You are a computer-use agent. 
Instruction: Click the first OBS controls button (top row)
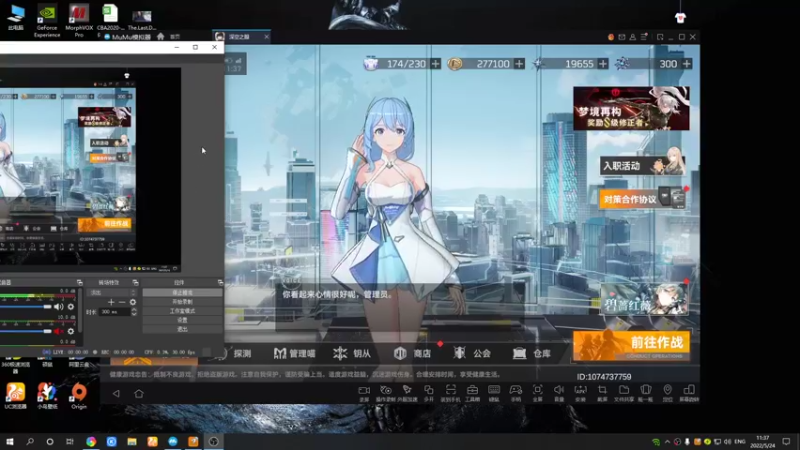pos(182,293)
